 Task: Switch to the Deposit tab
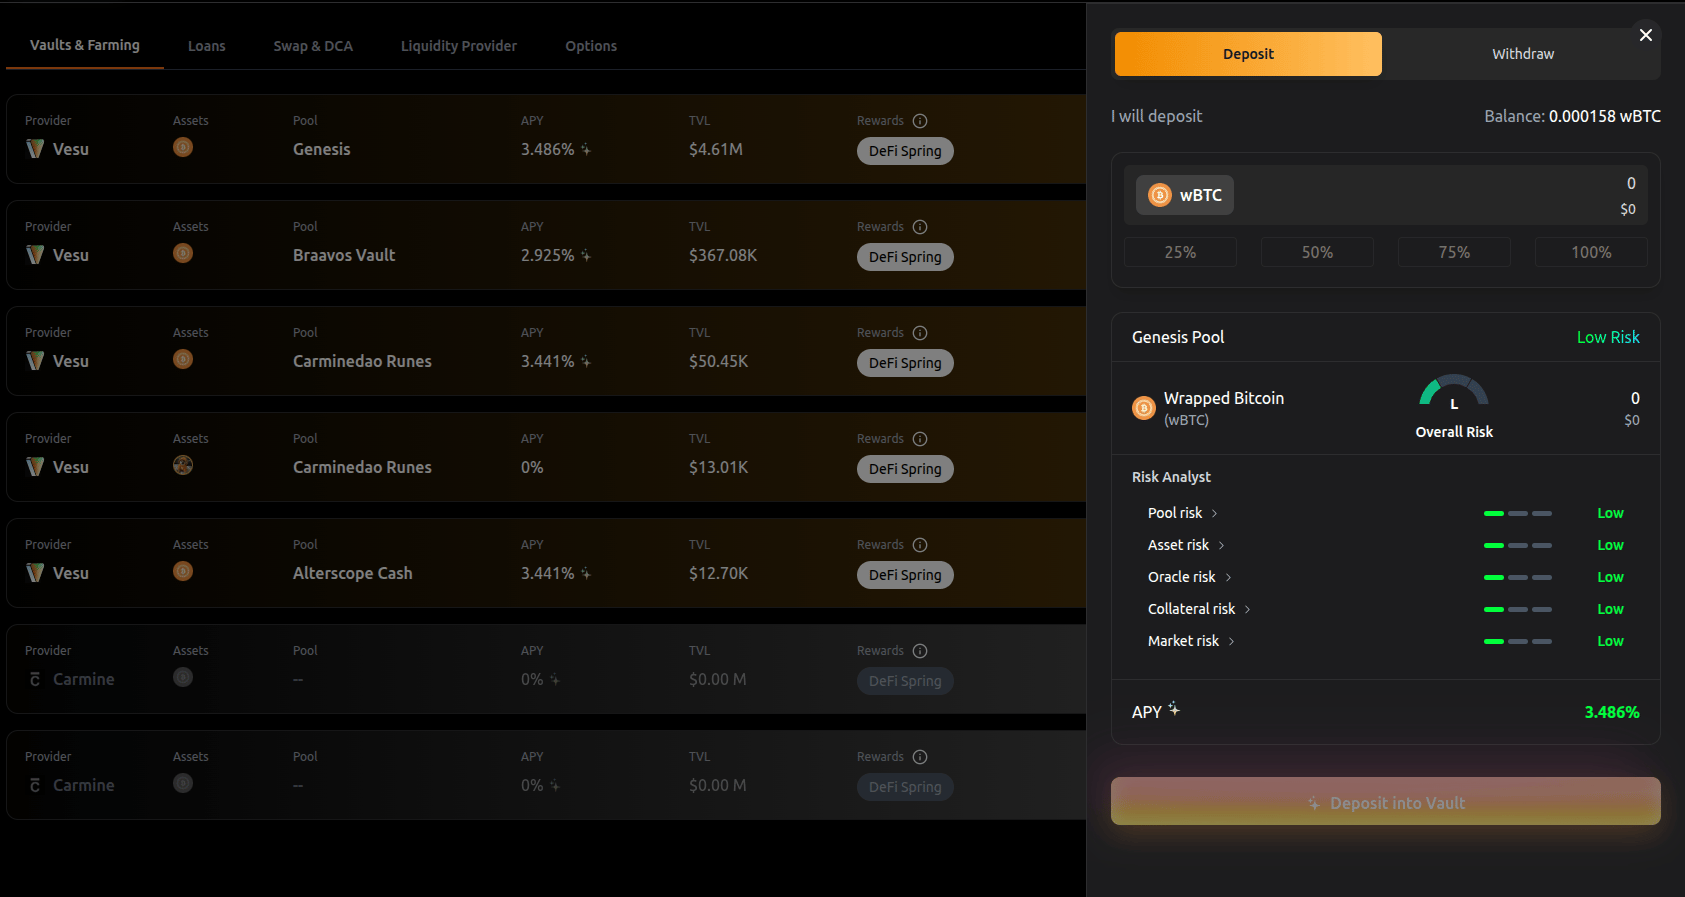[1248, 54]
